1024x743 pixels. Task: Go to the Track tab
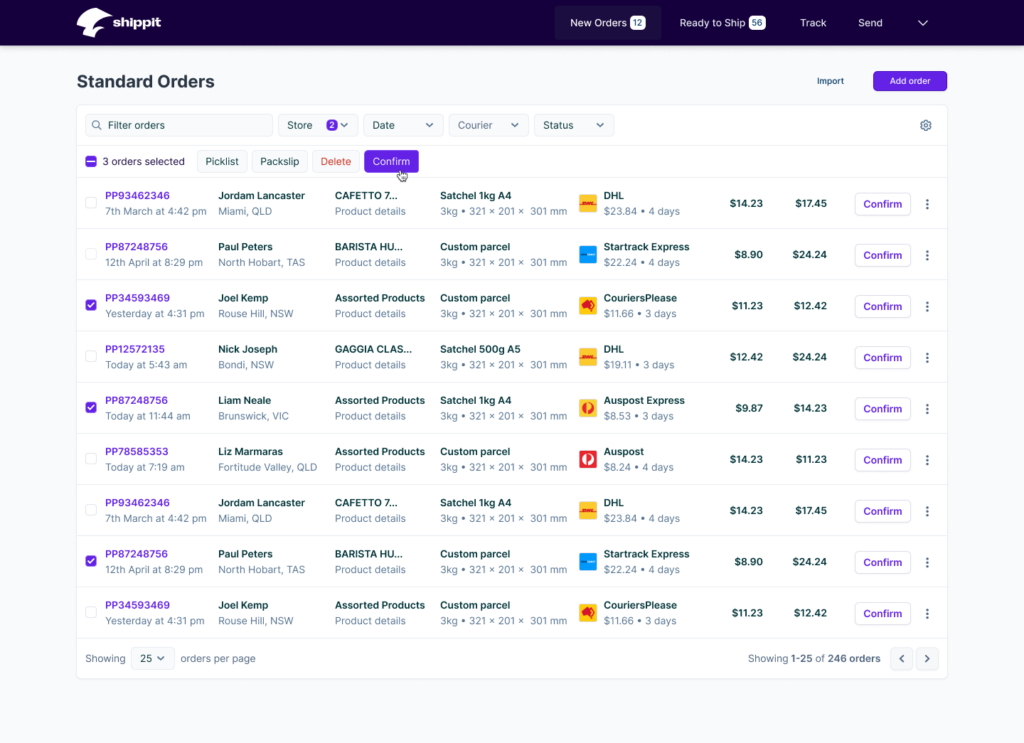point(813,23)
